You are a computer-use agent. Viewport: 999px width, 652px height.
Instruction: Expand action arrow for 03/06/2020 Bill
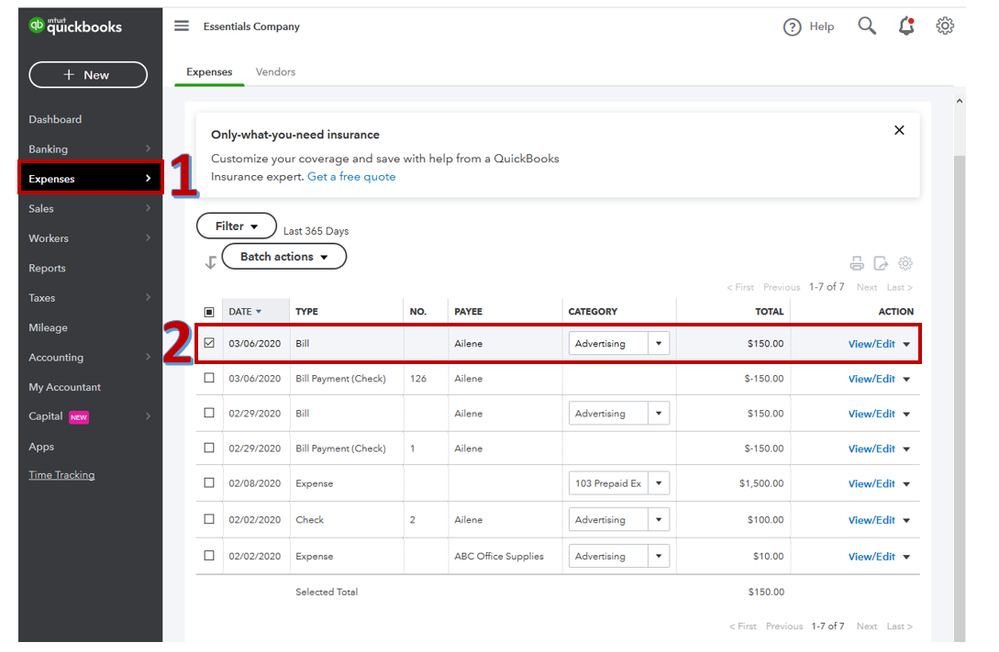(907, 344)
